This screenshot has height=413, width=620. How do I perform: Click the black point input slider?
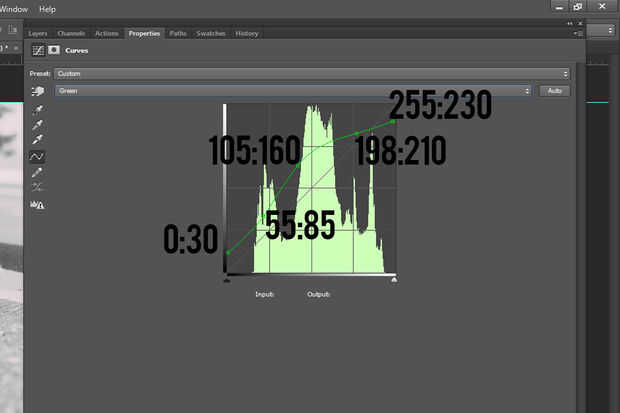[227, 280]
